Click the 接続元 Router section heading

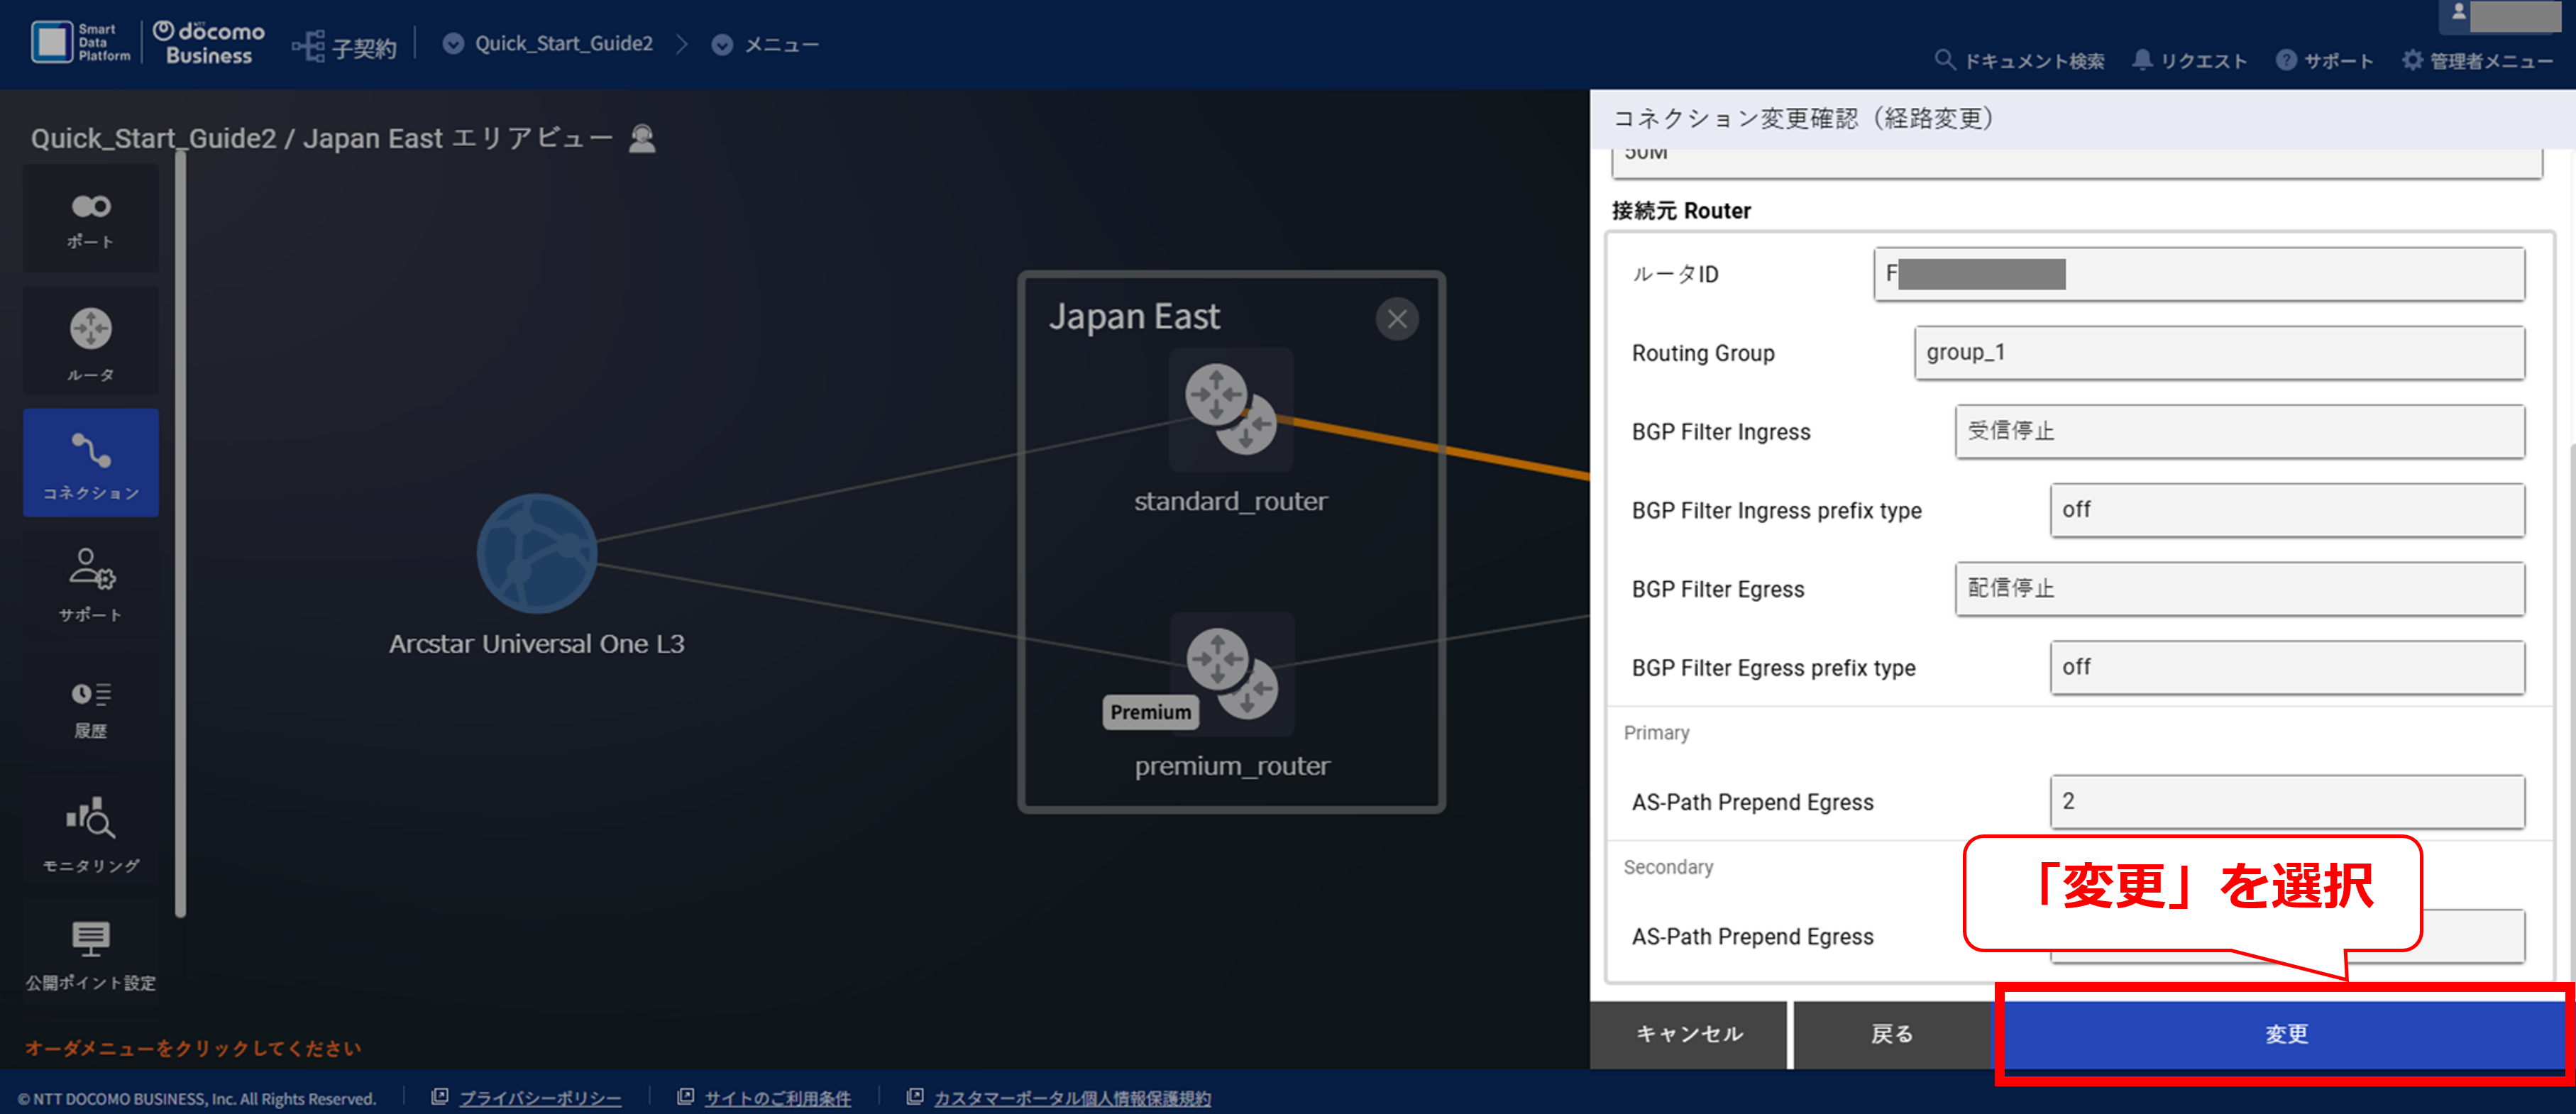coord(1681,211)
